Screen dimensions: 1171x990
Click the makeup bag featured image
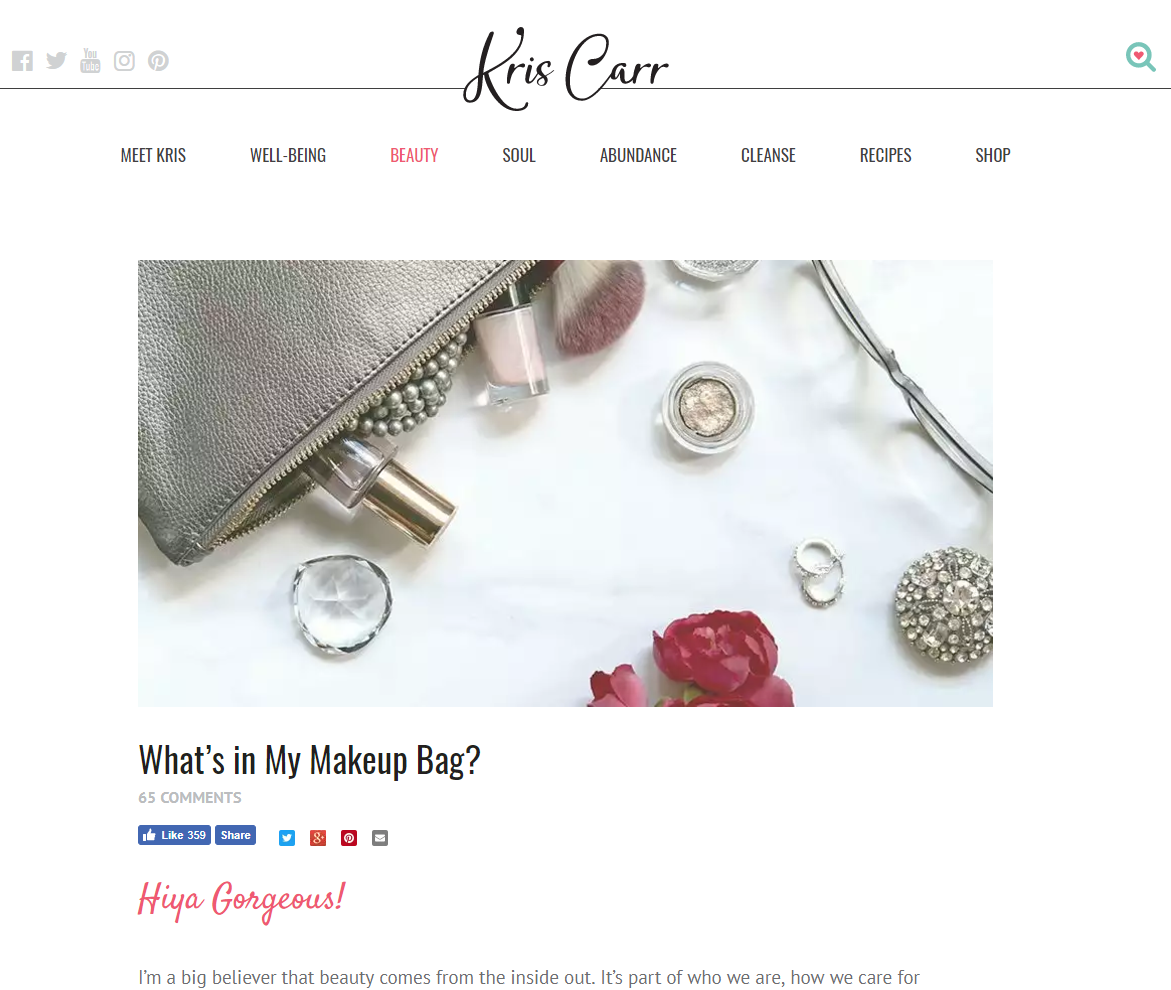coord(565,483)
